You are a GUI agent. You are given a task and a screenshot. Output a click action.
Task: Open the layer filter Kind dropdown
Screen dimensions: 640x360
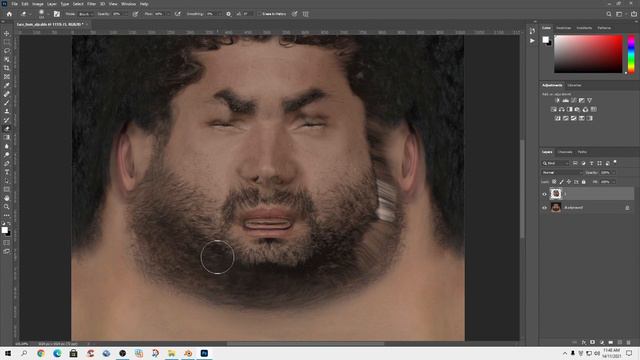(556, 163)
